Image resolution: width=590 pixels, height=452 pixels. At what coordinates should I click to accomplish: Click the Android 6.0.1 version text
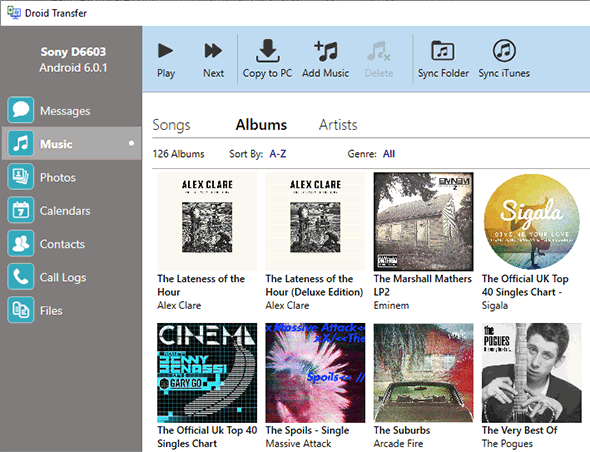click(73, 68)
